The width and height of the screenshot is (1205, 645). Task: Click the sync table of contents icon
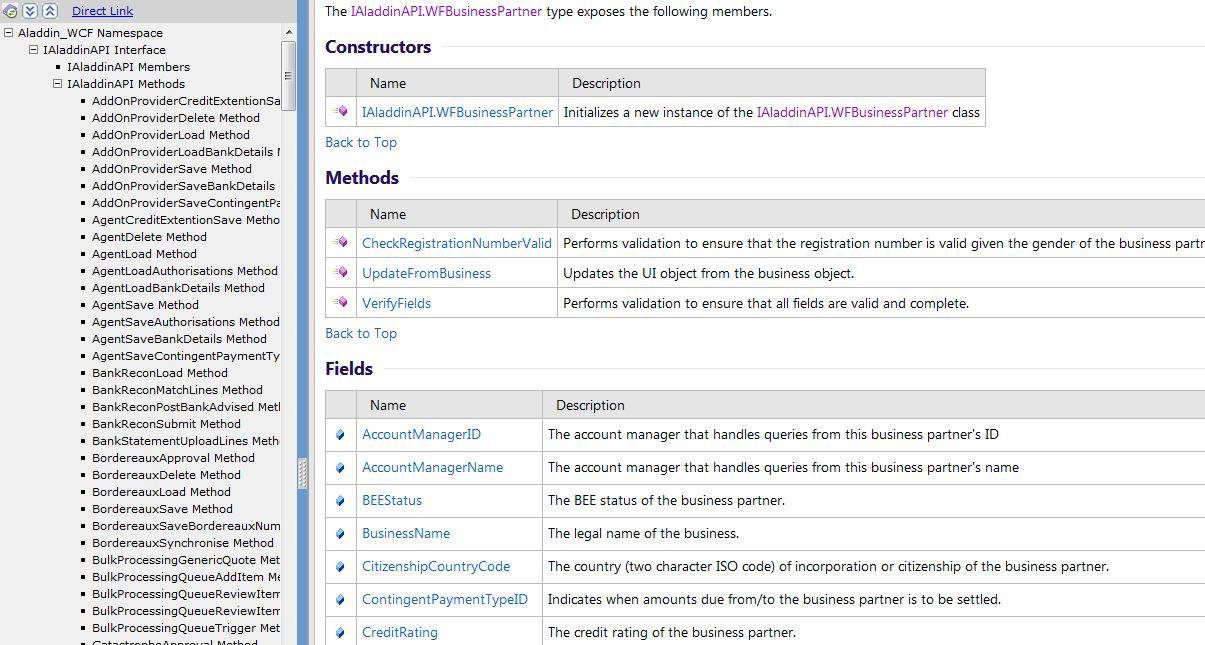pyautogui.click(x=9, y=10)
